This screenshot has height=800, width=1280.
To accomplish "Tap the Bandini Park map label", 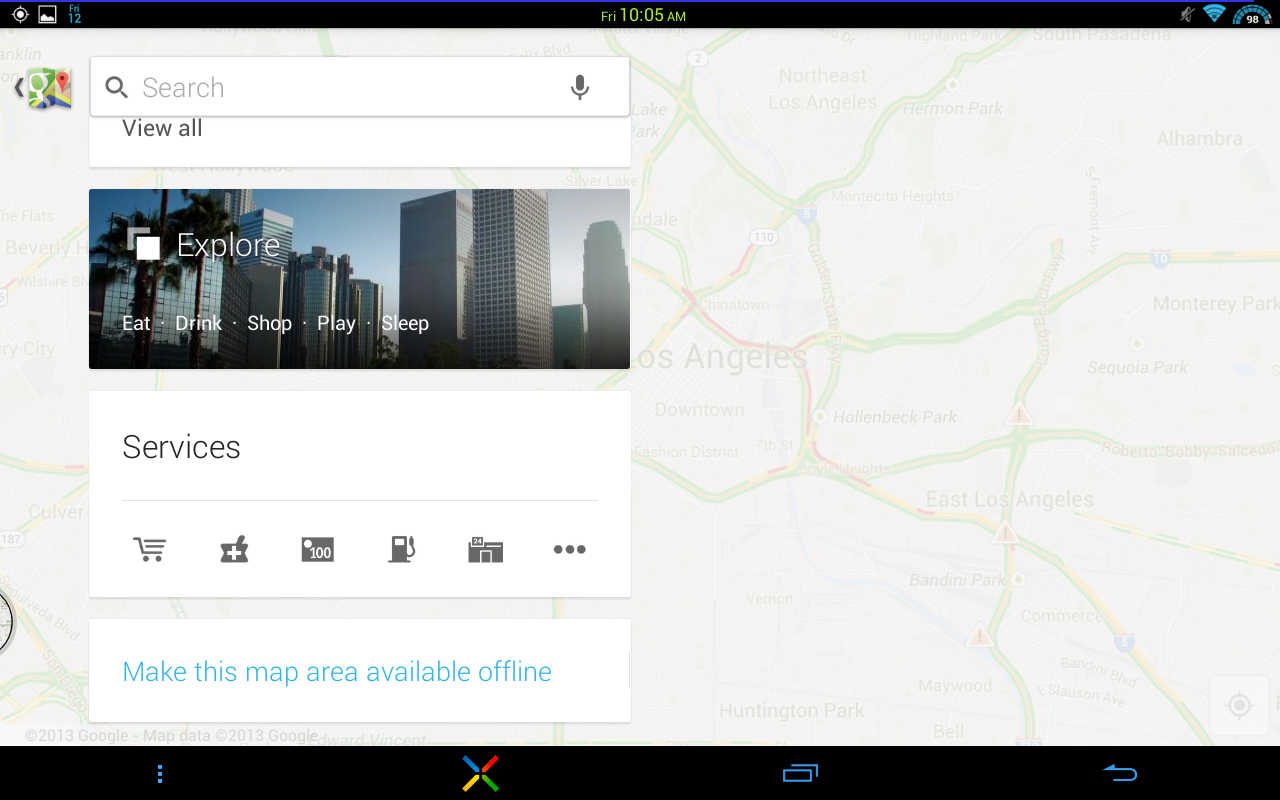I will 958,580.
